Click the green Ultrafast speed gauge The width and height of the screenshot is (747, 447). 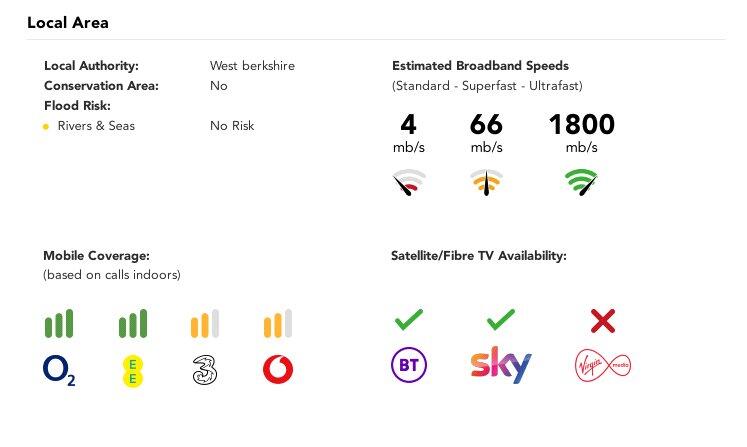pos(581,182)
